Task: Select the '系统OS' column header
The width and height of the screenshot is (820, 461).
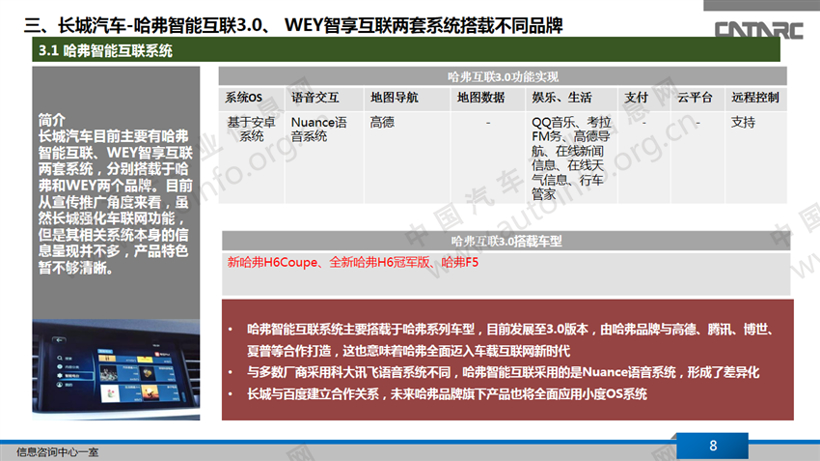Action: (252, 98)
